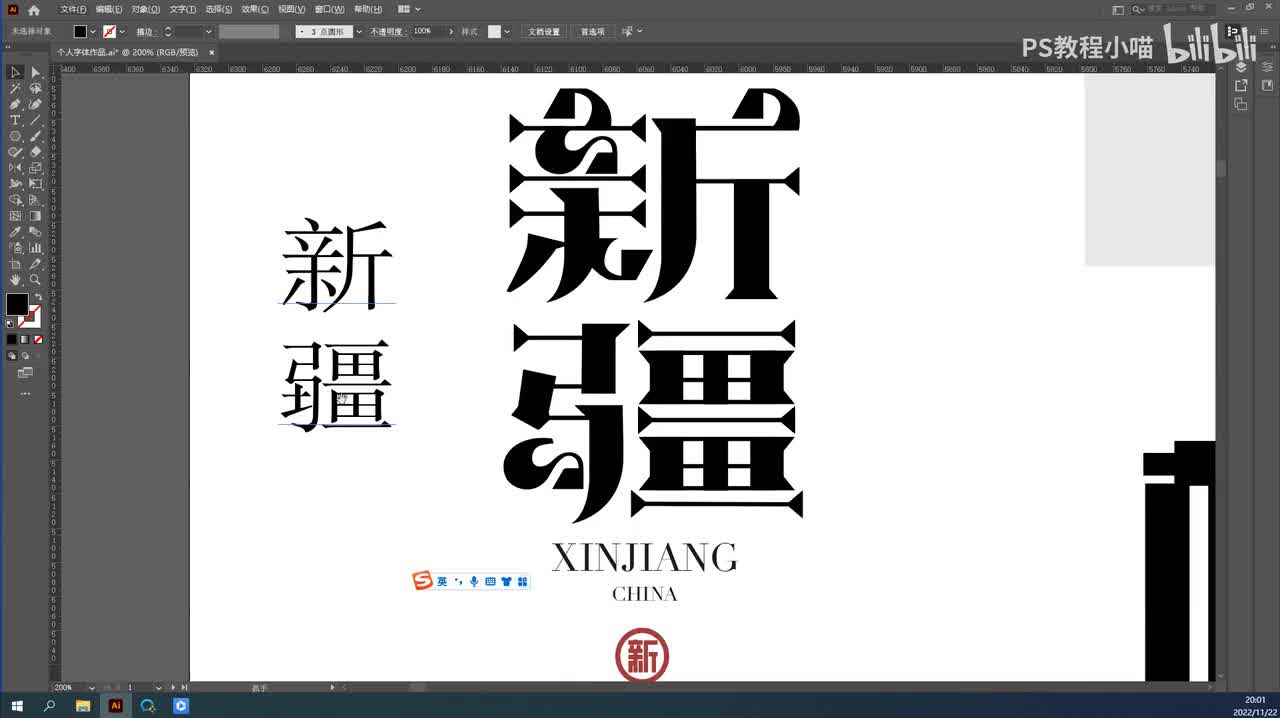
Task: Click the 首选项 button
Action: (x=593, y=32)
